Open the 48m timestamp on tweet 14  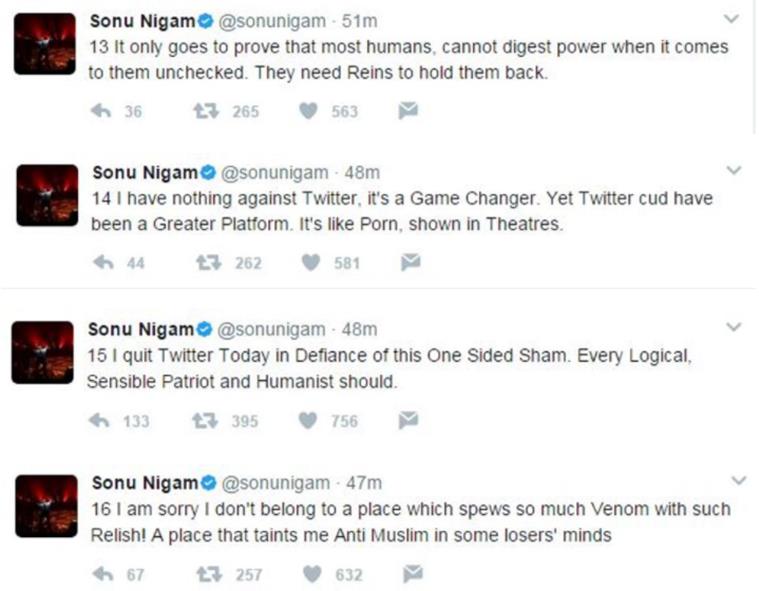click(361, 172)
